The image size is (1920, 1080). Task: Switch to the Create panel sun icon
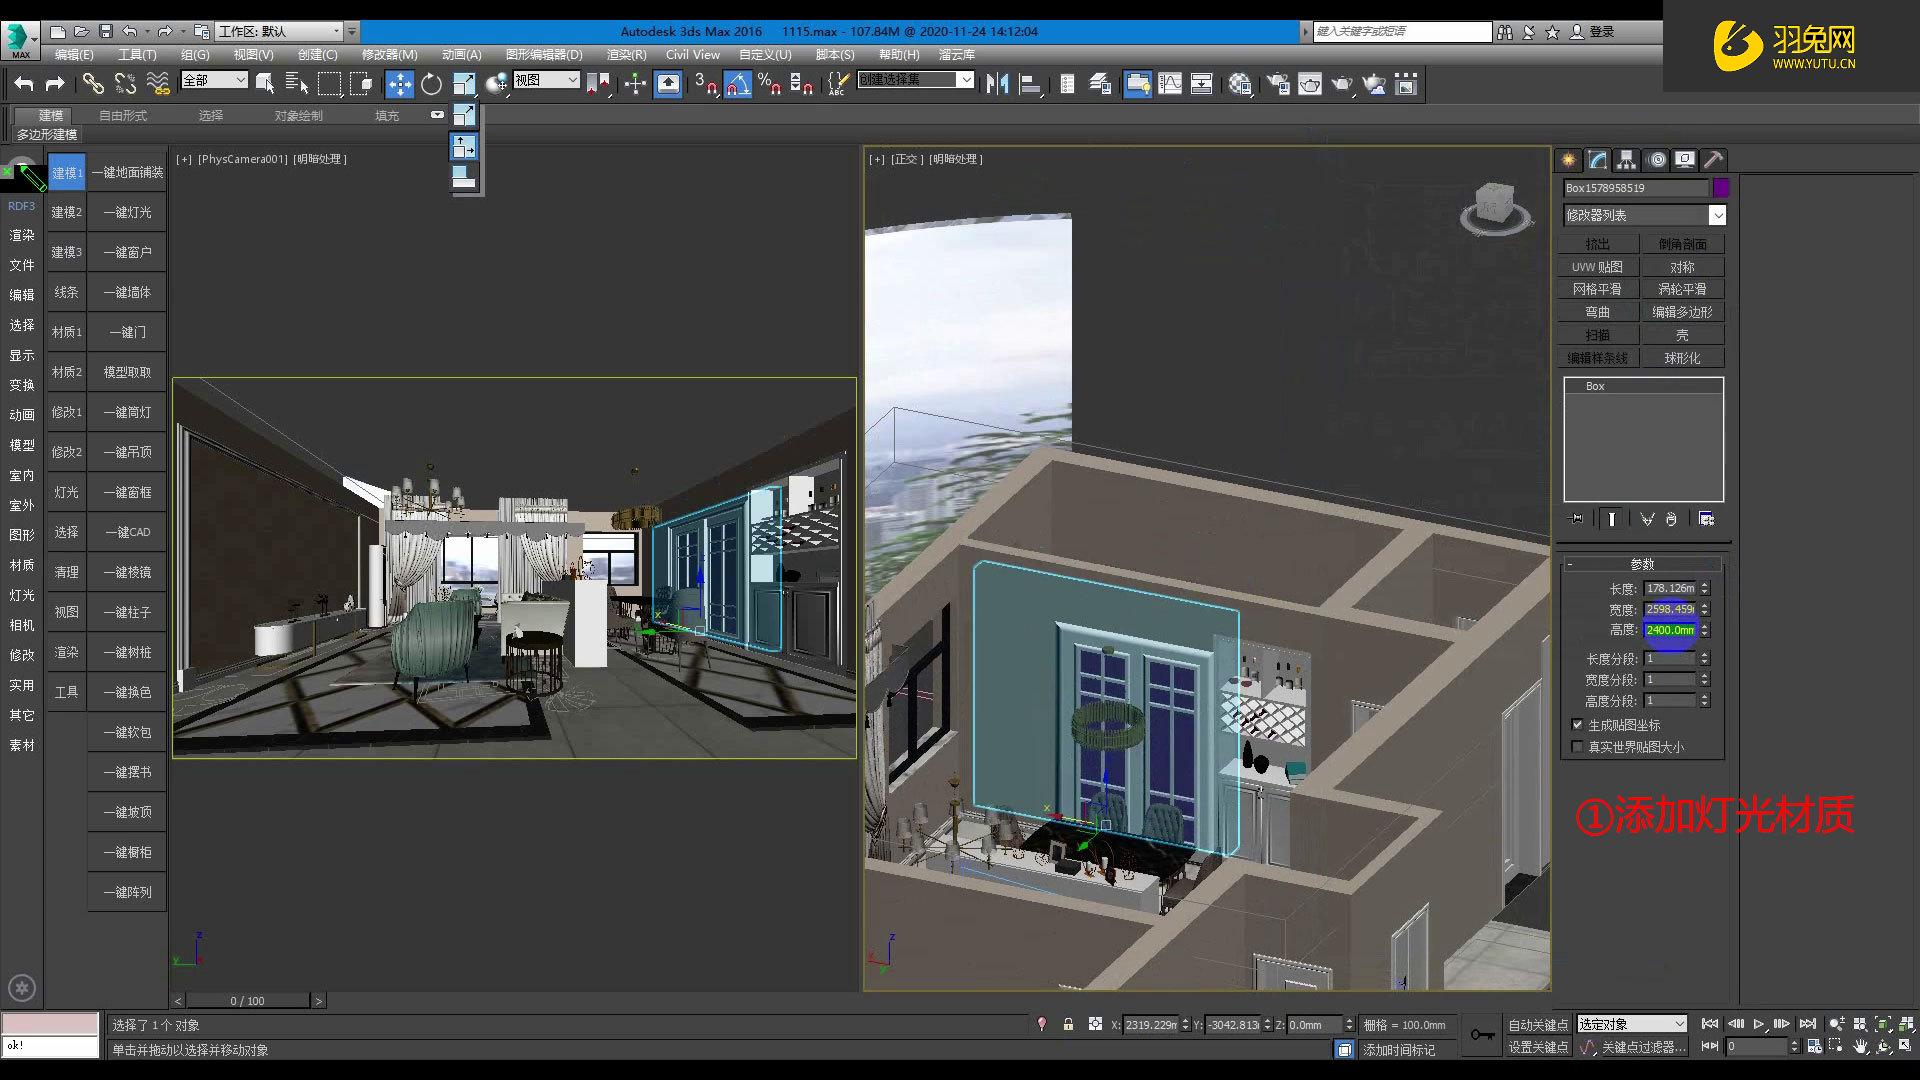[x=1567, y=159]
